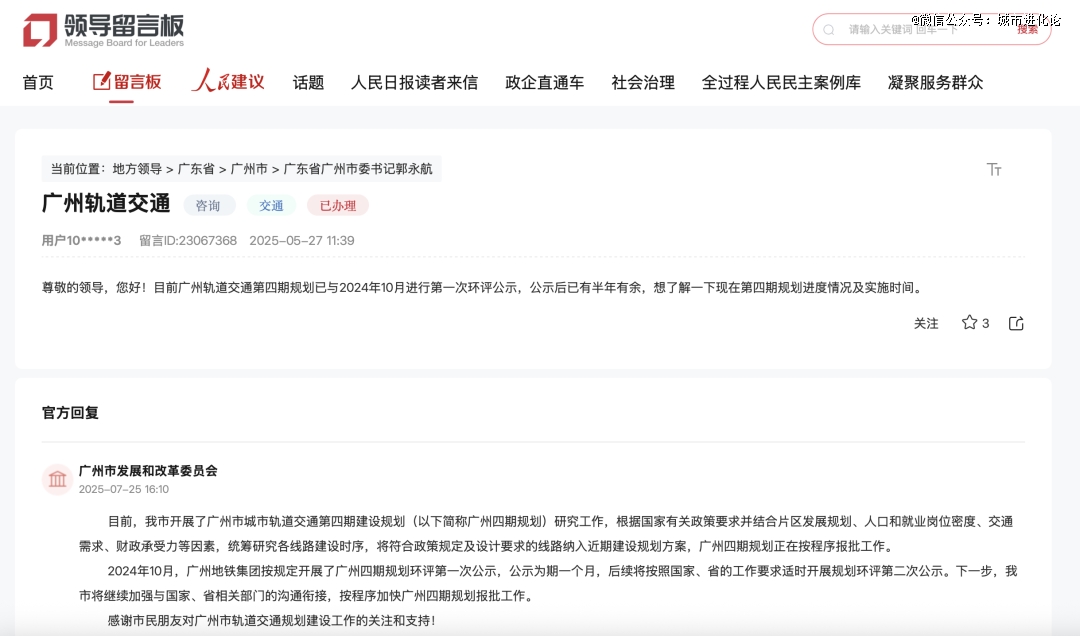The image size is (1080, 636).
Task: Open the 留言板 tab with pencil icon
Action: click(127, 82)
